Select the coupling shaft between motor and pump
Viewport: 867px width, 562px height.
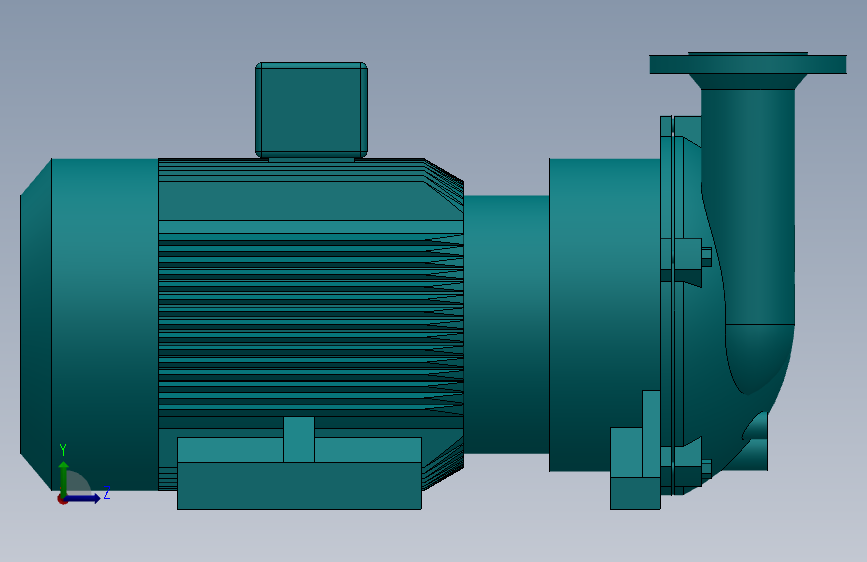506,324
